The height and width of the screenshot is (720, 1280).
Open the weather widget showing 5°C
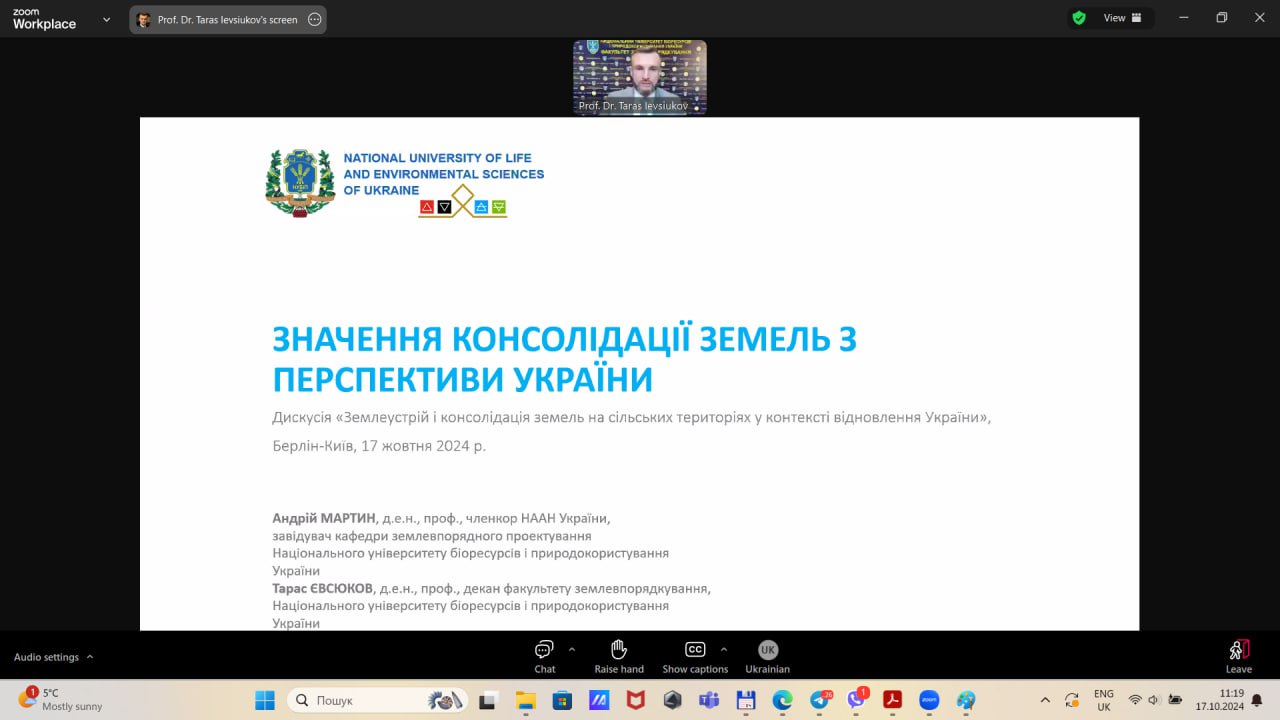click(x=60, y=700)
